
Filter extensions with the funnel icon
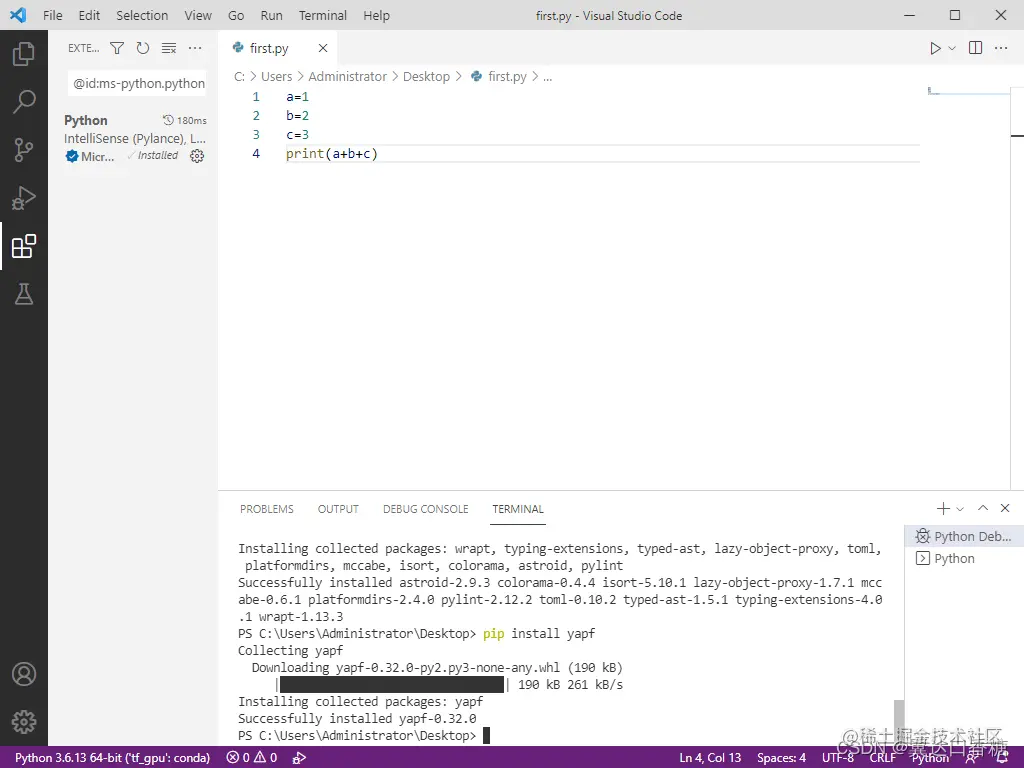point(117,48)
